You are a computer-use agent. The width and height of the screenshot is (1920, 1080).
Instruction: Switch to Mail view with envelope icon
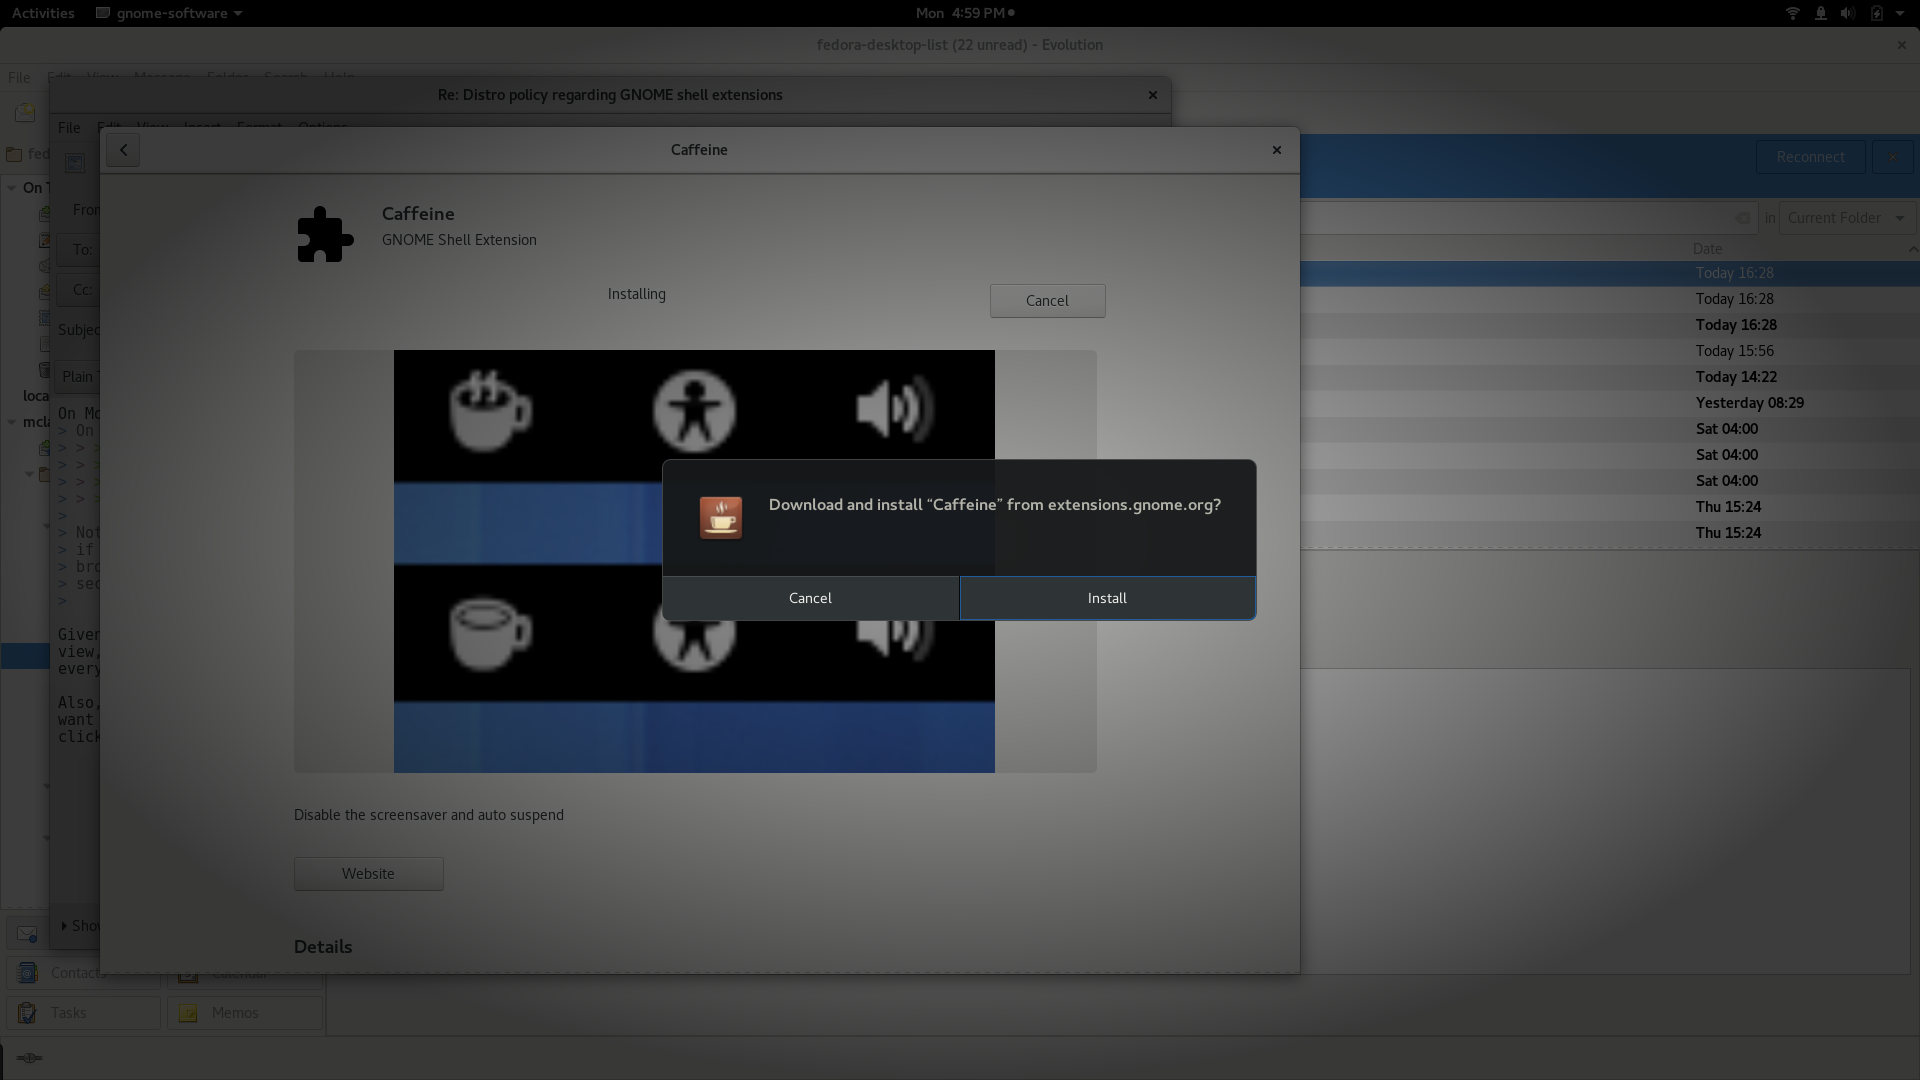point(27,933)
